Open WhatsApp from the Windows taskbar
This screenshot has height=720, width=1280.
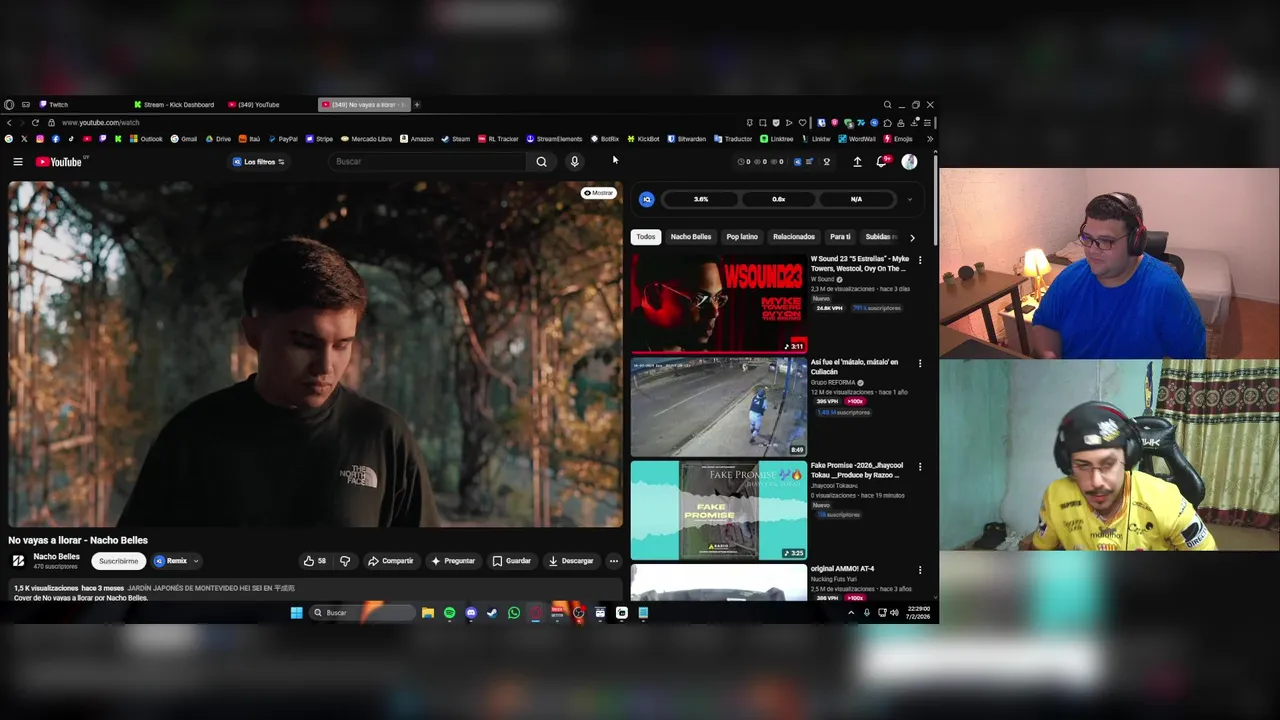513,613
